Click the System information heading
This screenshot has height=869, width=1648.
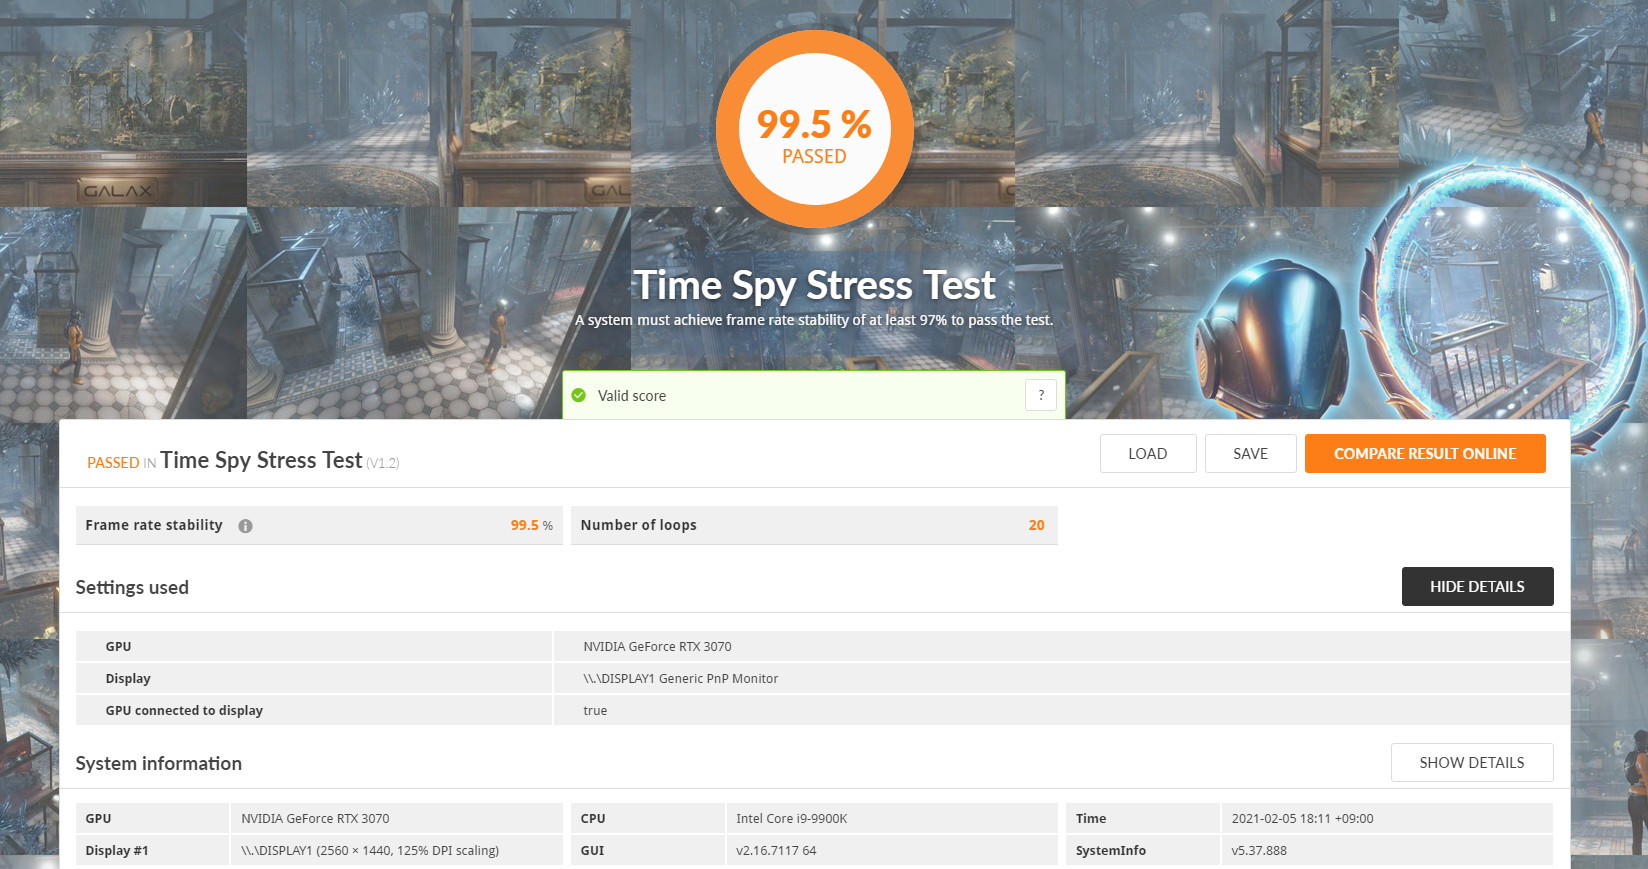pyautogui.click(x=159, y=763)
